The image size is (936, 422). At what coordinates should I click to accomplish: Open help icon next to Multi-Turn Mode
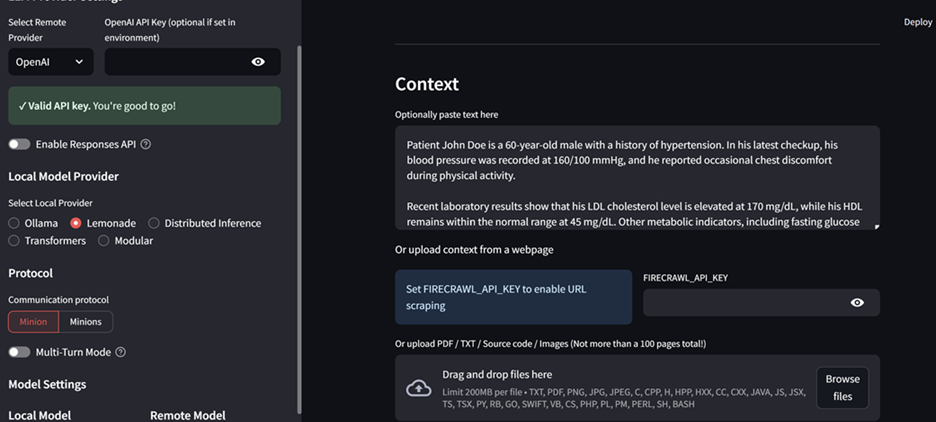coord(120,352)
